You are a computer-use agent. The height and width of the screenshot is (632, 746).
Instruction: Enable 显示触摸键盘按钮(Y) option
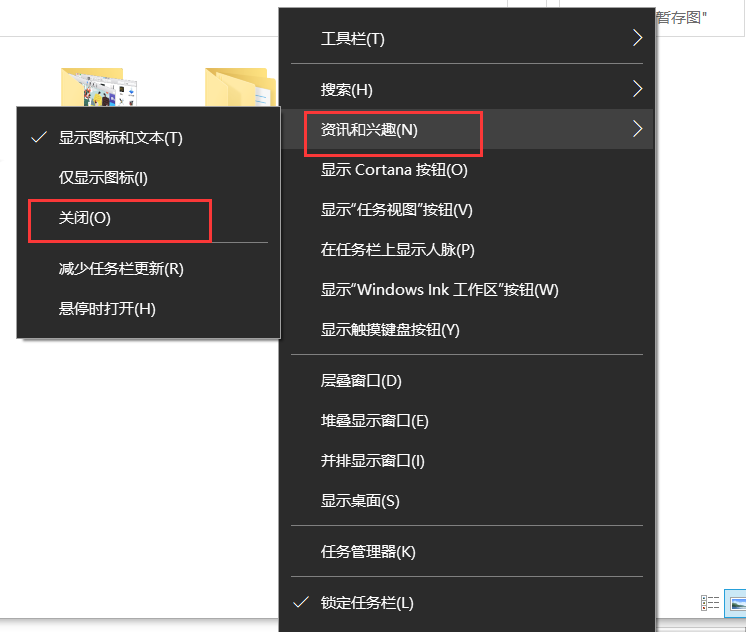[x=390, y=330]
